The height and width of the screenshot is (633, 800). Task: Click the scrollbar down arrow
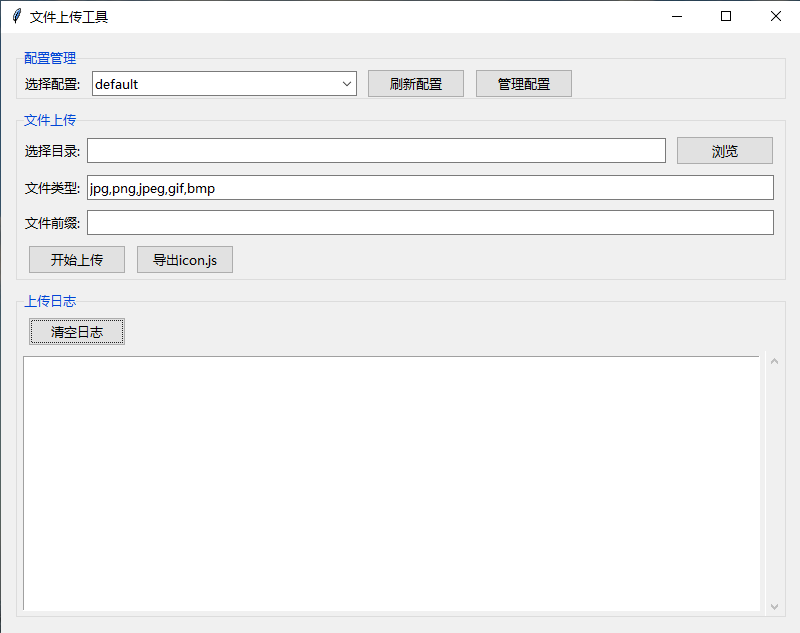[774, 605]
